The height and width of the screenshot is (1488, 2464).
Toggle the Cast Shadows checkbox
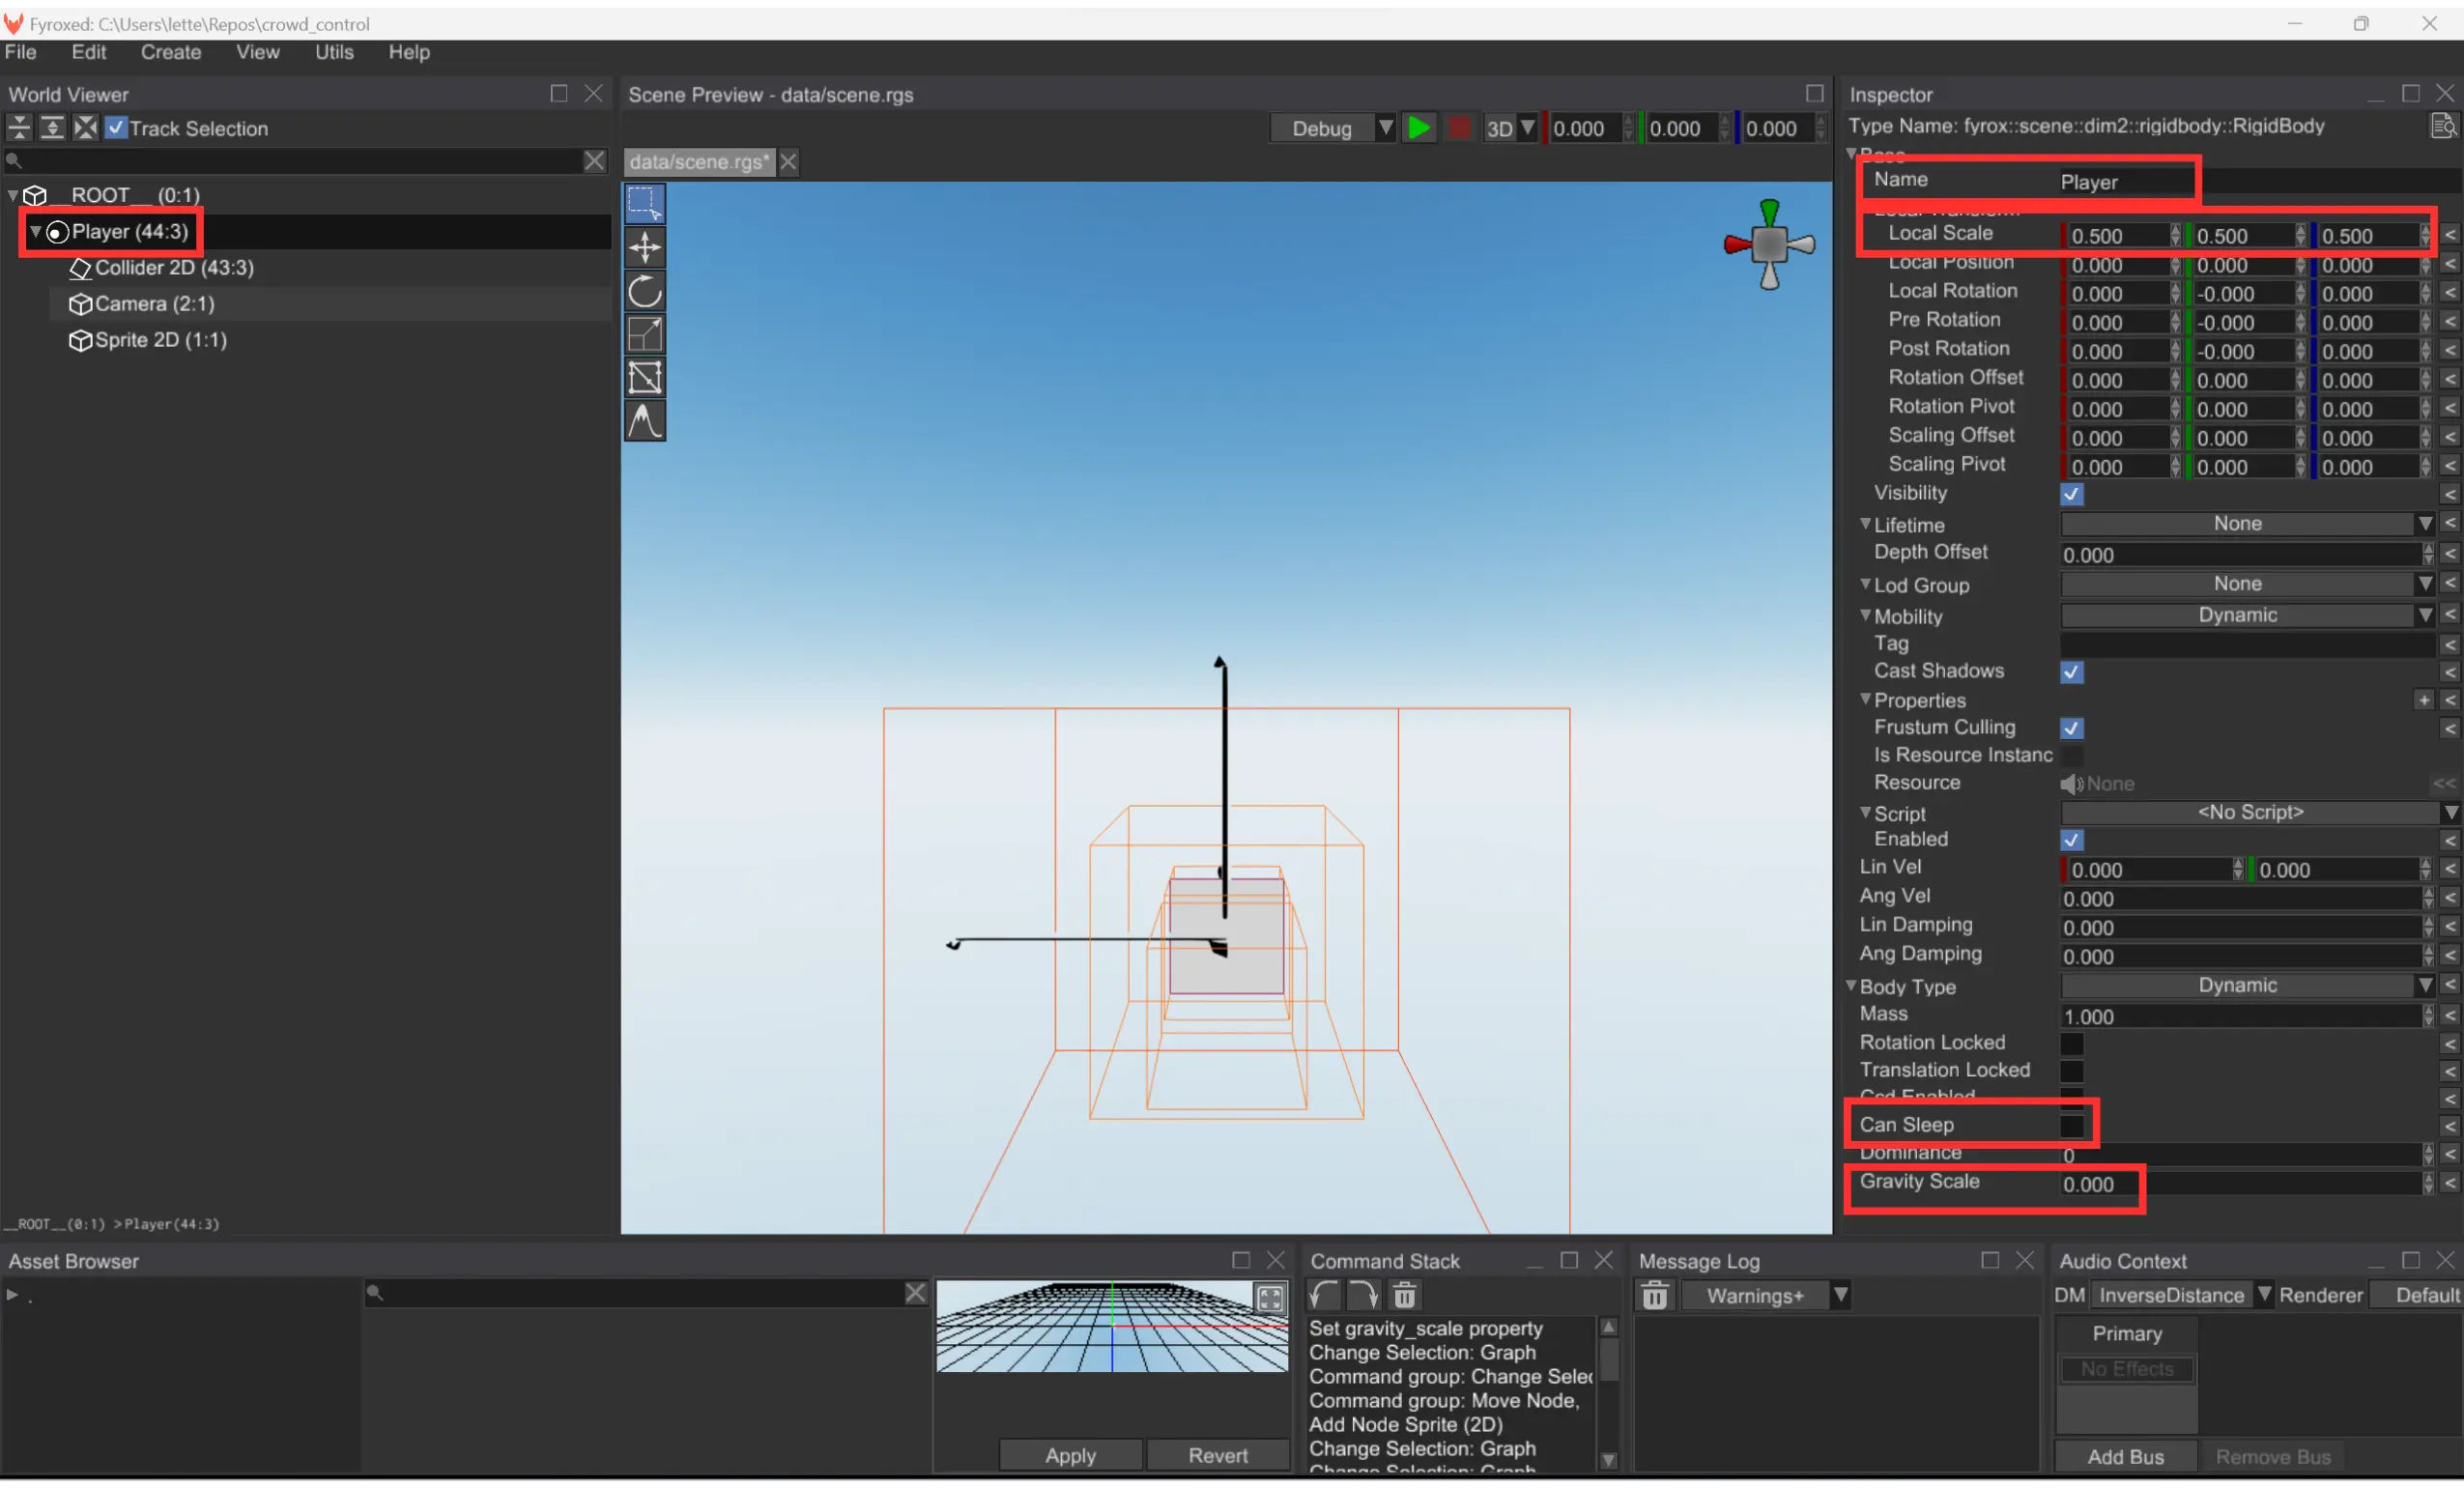[x=2071, y=672]
